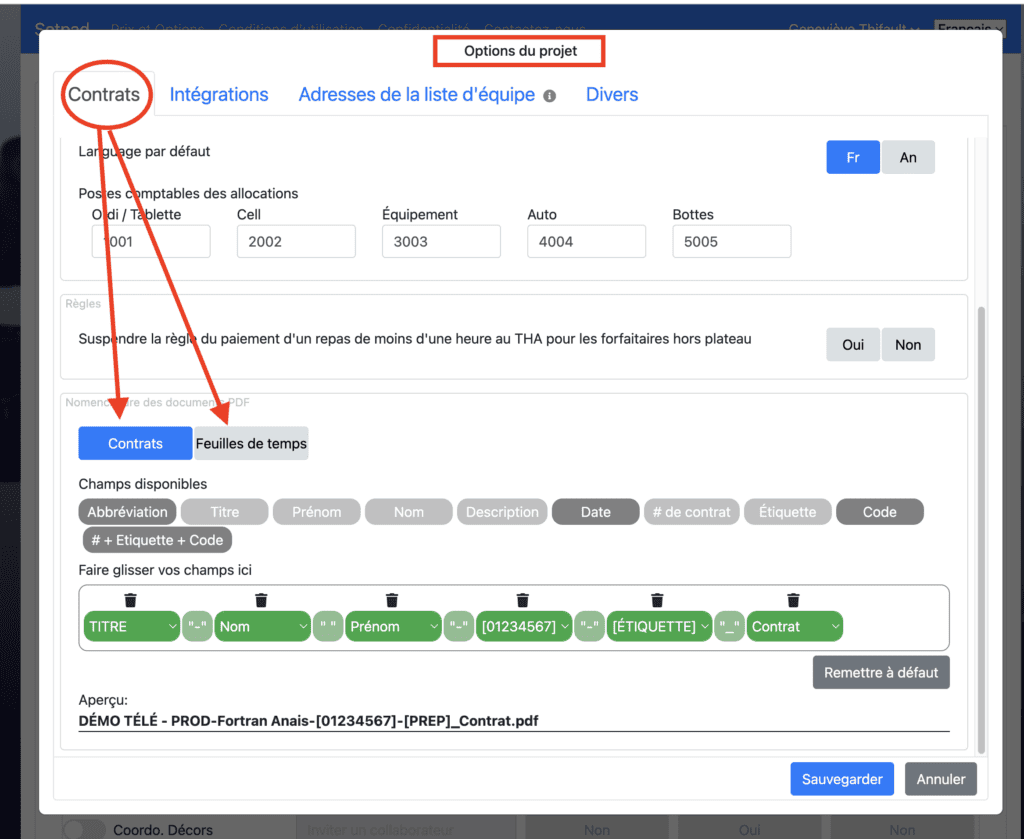1024x839 pixels.
Task: Switch to the Intégrations tab
Action: [x=219, y=95]
